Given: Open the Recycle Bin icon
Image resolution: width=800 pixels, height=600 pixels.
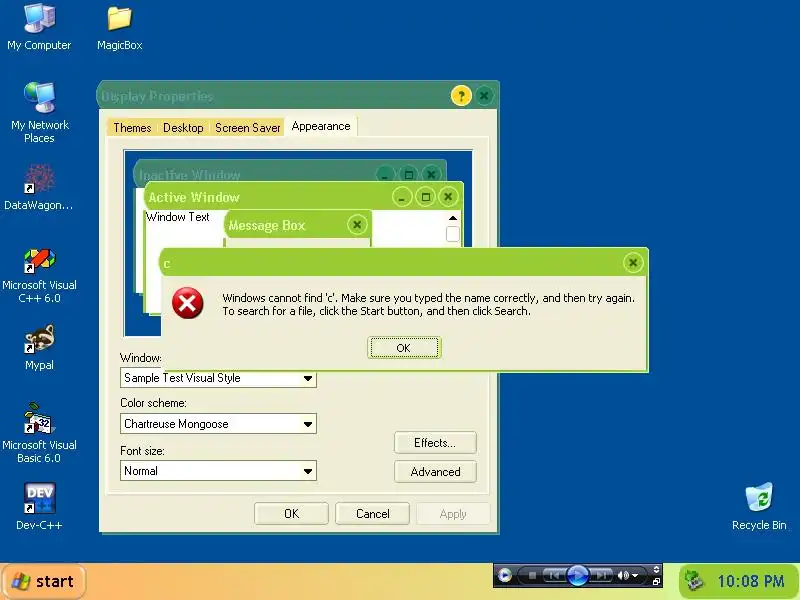Looking at the screenshot, I should pos(759,506).
